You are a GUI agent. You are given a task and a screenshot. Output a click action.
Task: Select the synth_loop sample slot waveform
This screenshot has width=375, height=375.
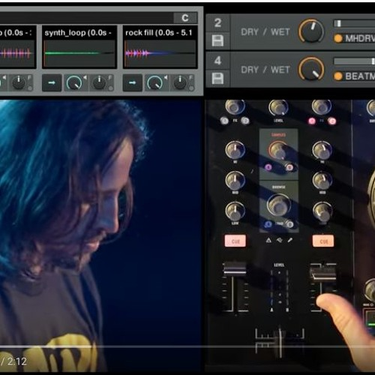tap(80, 53)
